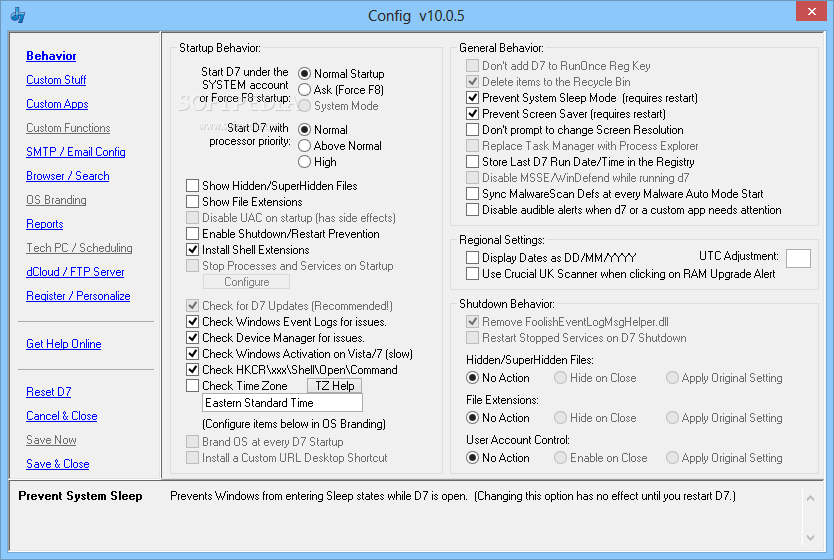Open the Custom Stuff page

click(x=56, y=80)
